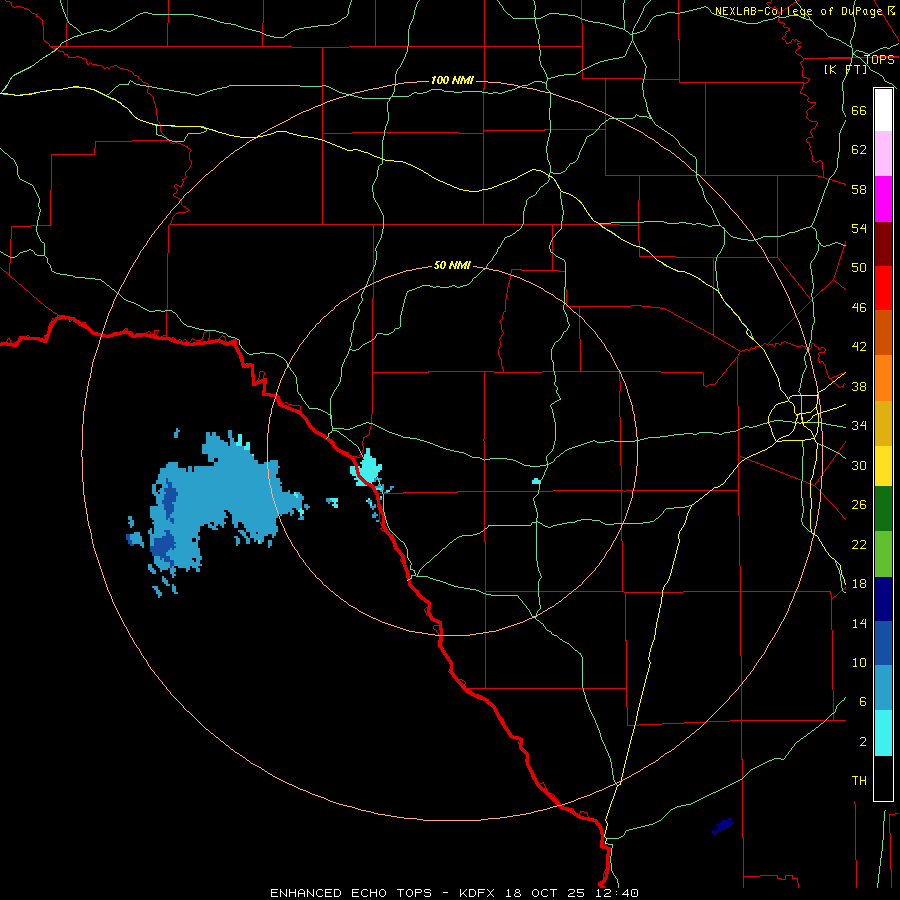Click the '18 OCT 25' date in caption
Viewport: 900px width, 900px height.
(545, 893)
